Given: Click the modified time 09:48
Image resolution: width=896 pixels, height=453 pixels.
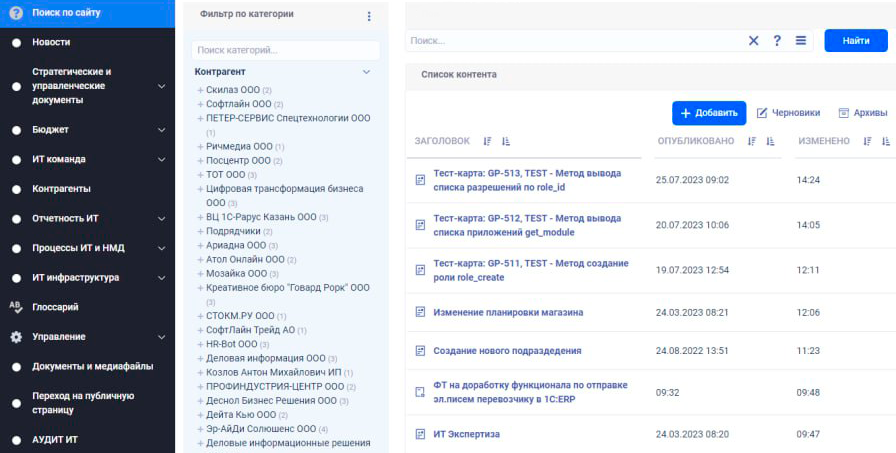Looking at the screenshot, I should [x=808, y=392].
